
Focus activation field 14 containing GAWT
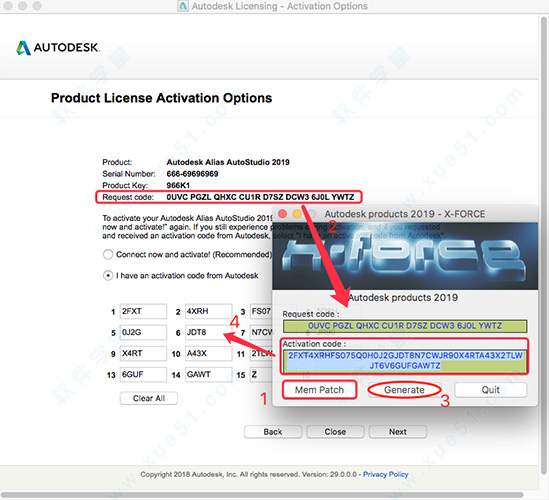208,374
